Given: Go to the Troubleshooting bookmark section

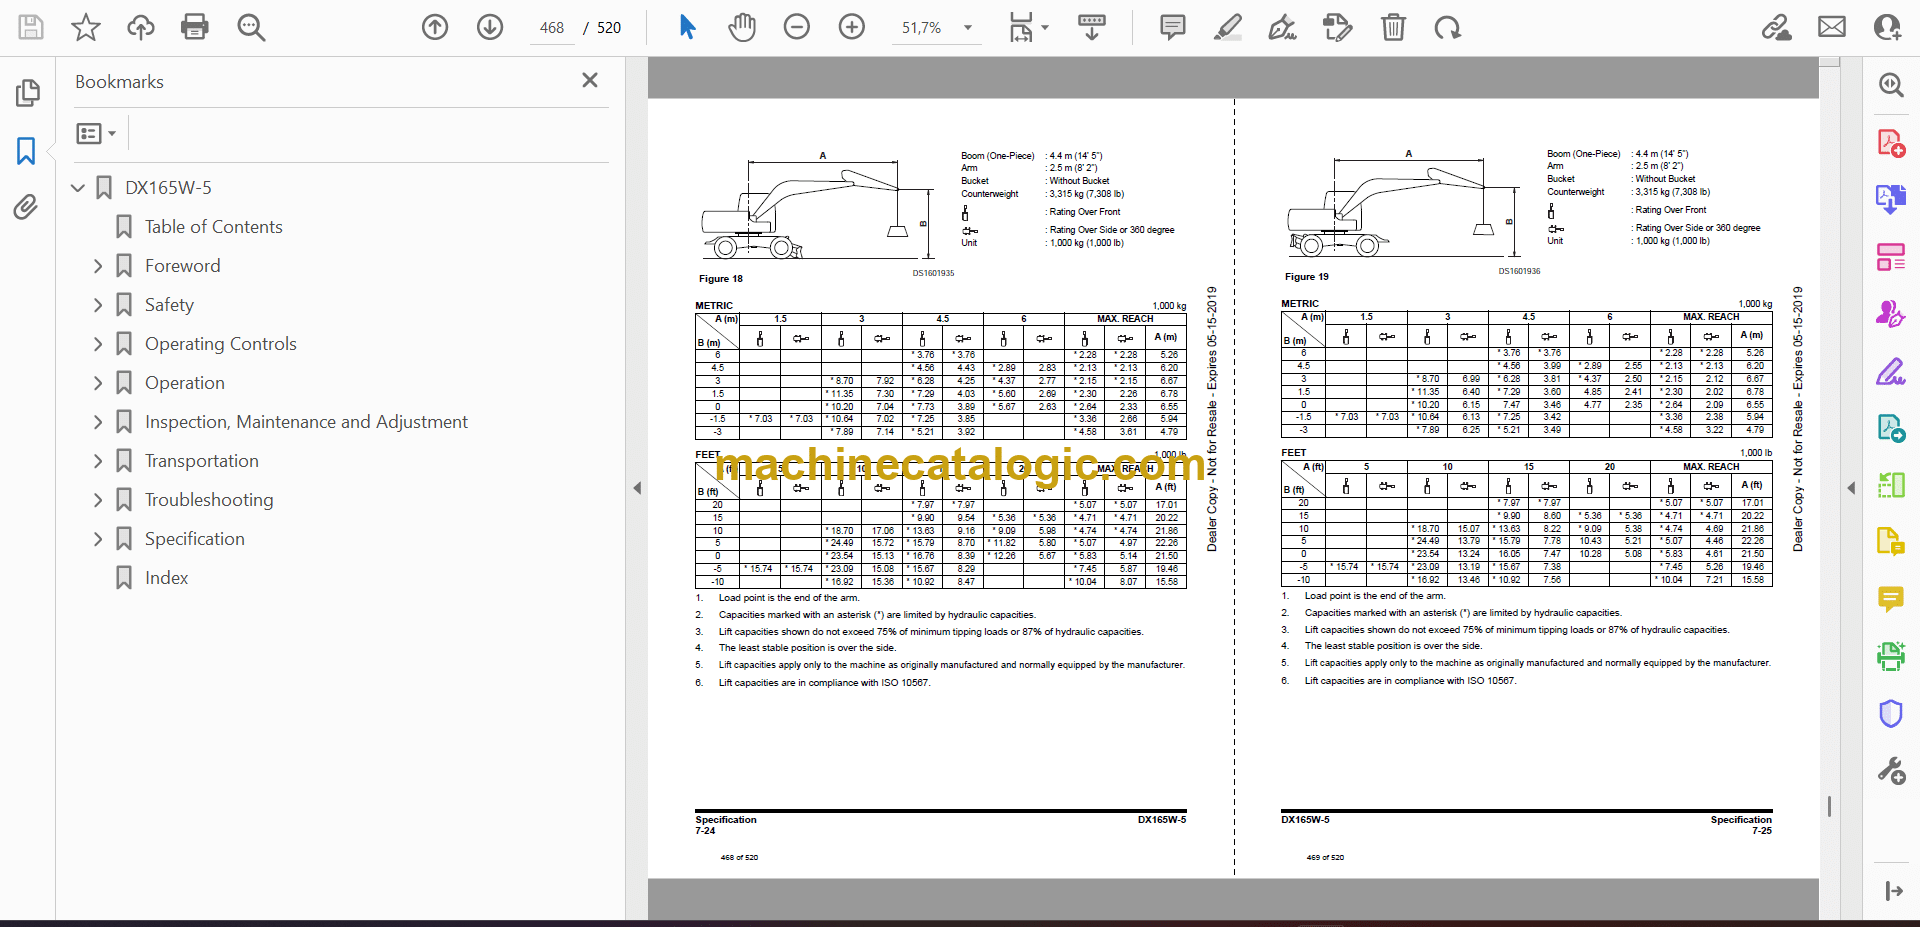Looking at the screenshot, I should [x=209, y=500].
